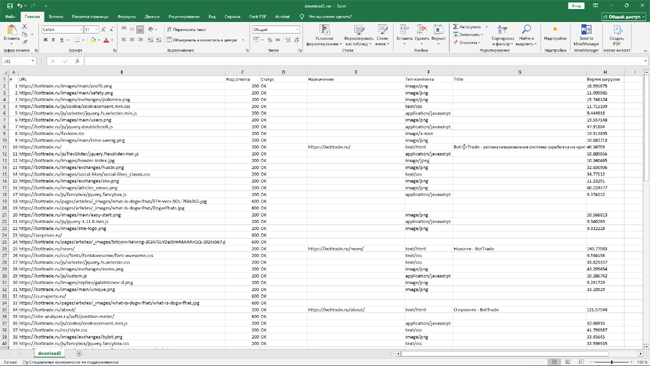Switch to Данные tab

click(x=152, y=17)
